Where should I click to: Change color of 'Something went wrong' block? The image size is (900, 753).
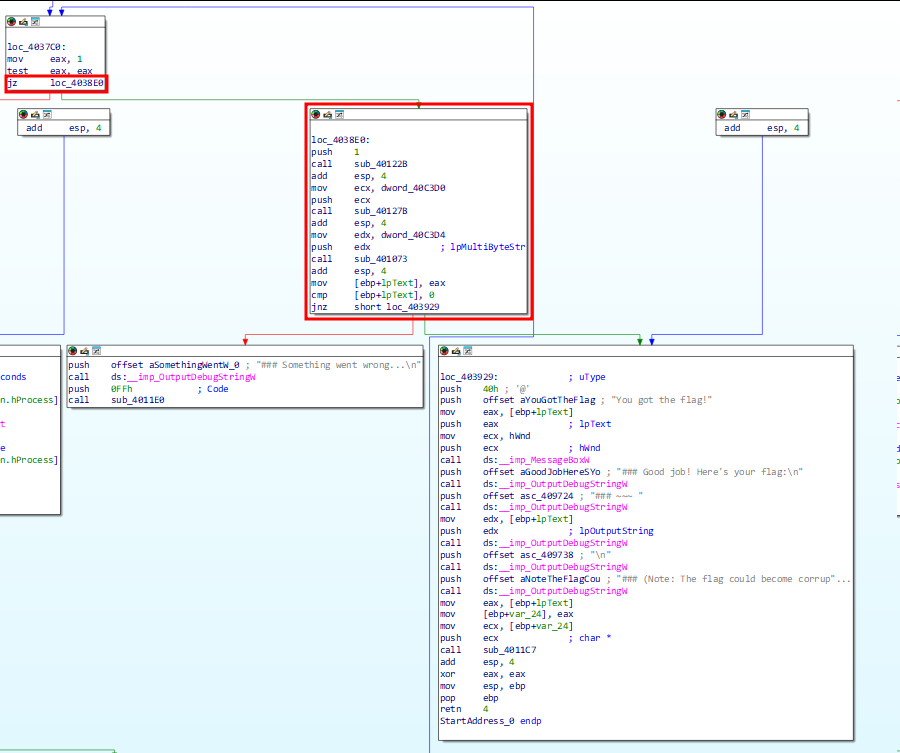[72, 351]
